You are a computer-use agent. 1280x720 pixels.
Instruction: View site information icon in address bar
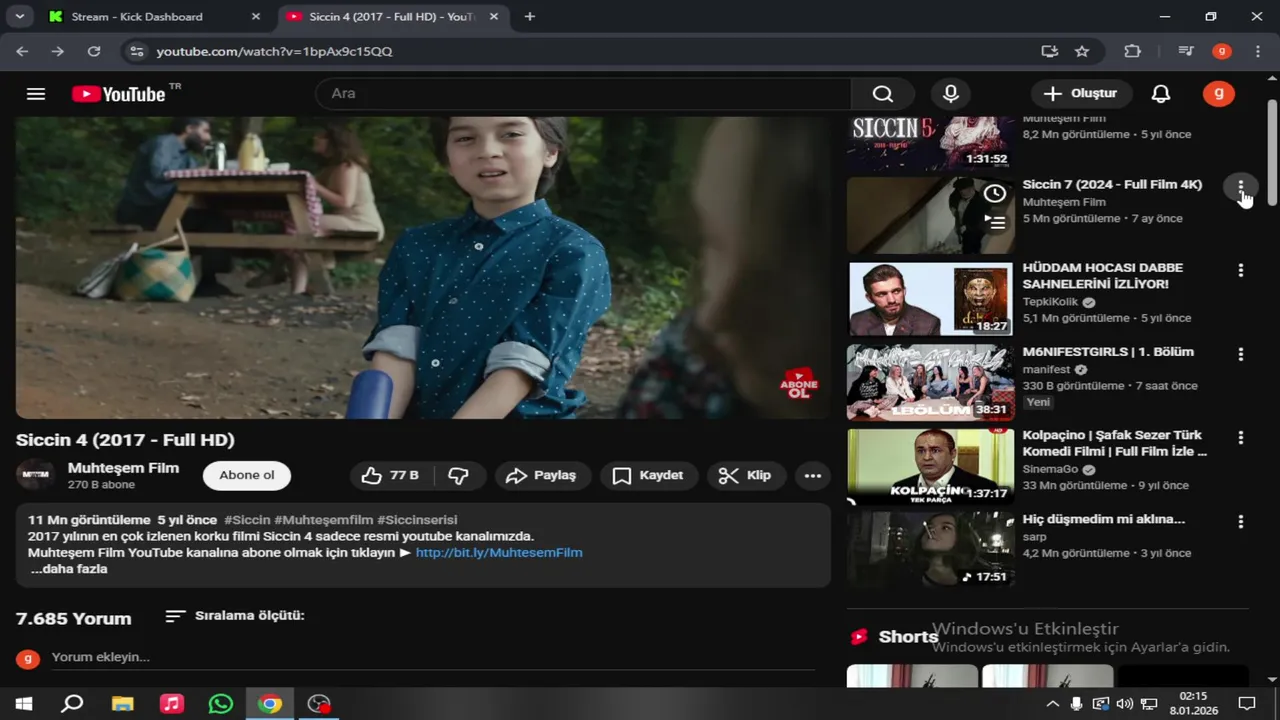pyautogui.click(x=137, y=51)
